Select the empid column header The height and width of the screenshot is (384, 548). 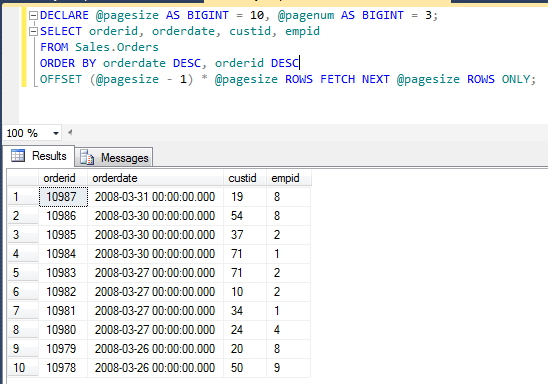coord(288,178)
